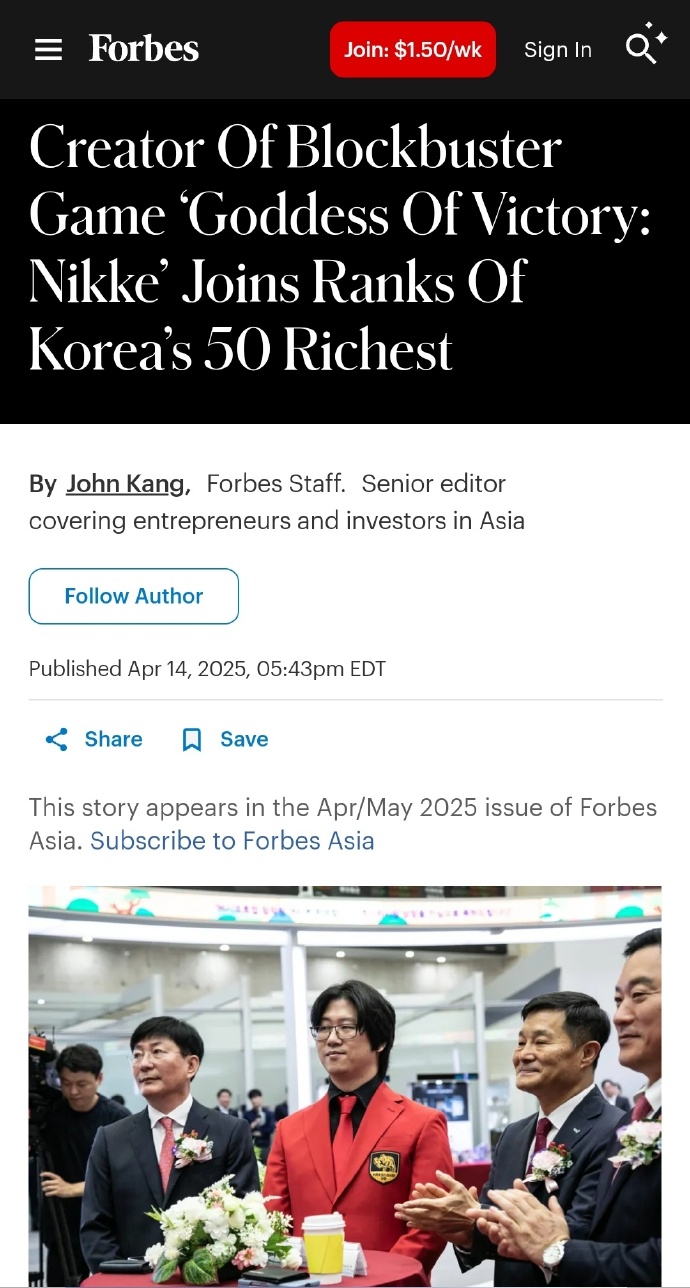Image resolution: width=690 pixels, height=1288 pixels.
Task: Click the Apr/May 2025 issue note text
Action: click(x=343, y=808)
